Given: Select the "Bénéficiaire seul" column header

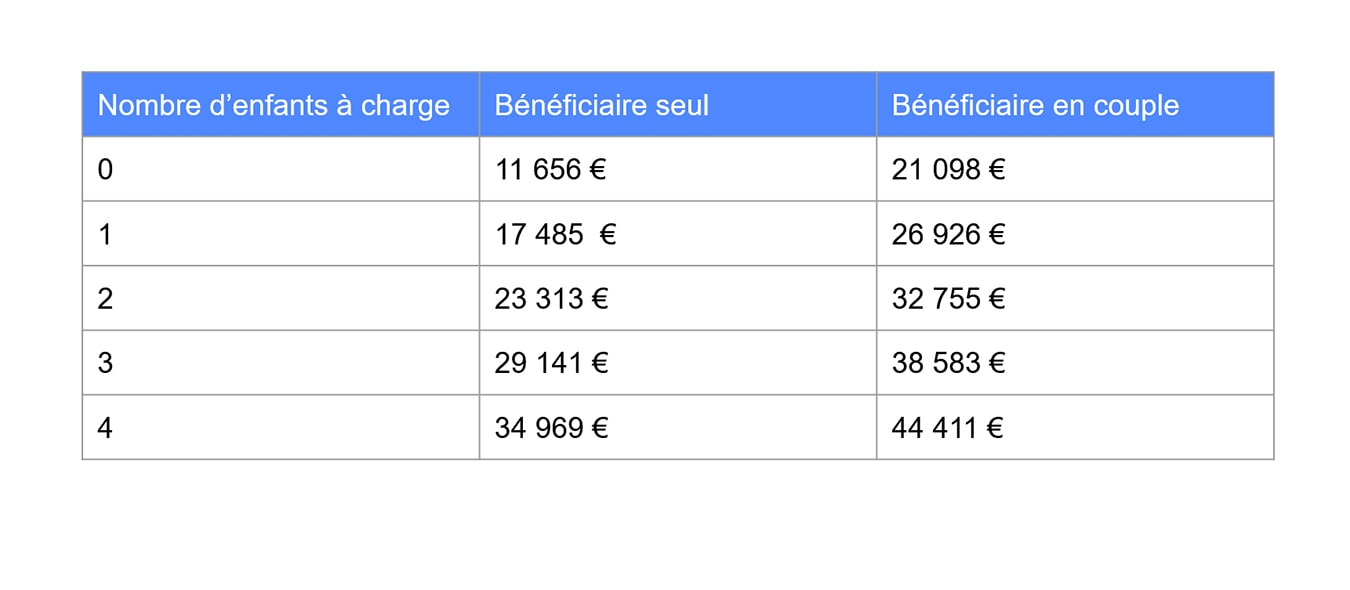Looking at the screenshot, I should 601,105.
